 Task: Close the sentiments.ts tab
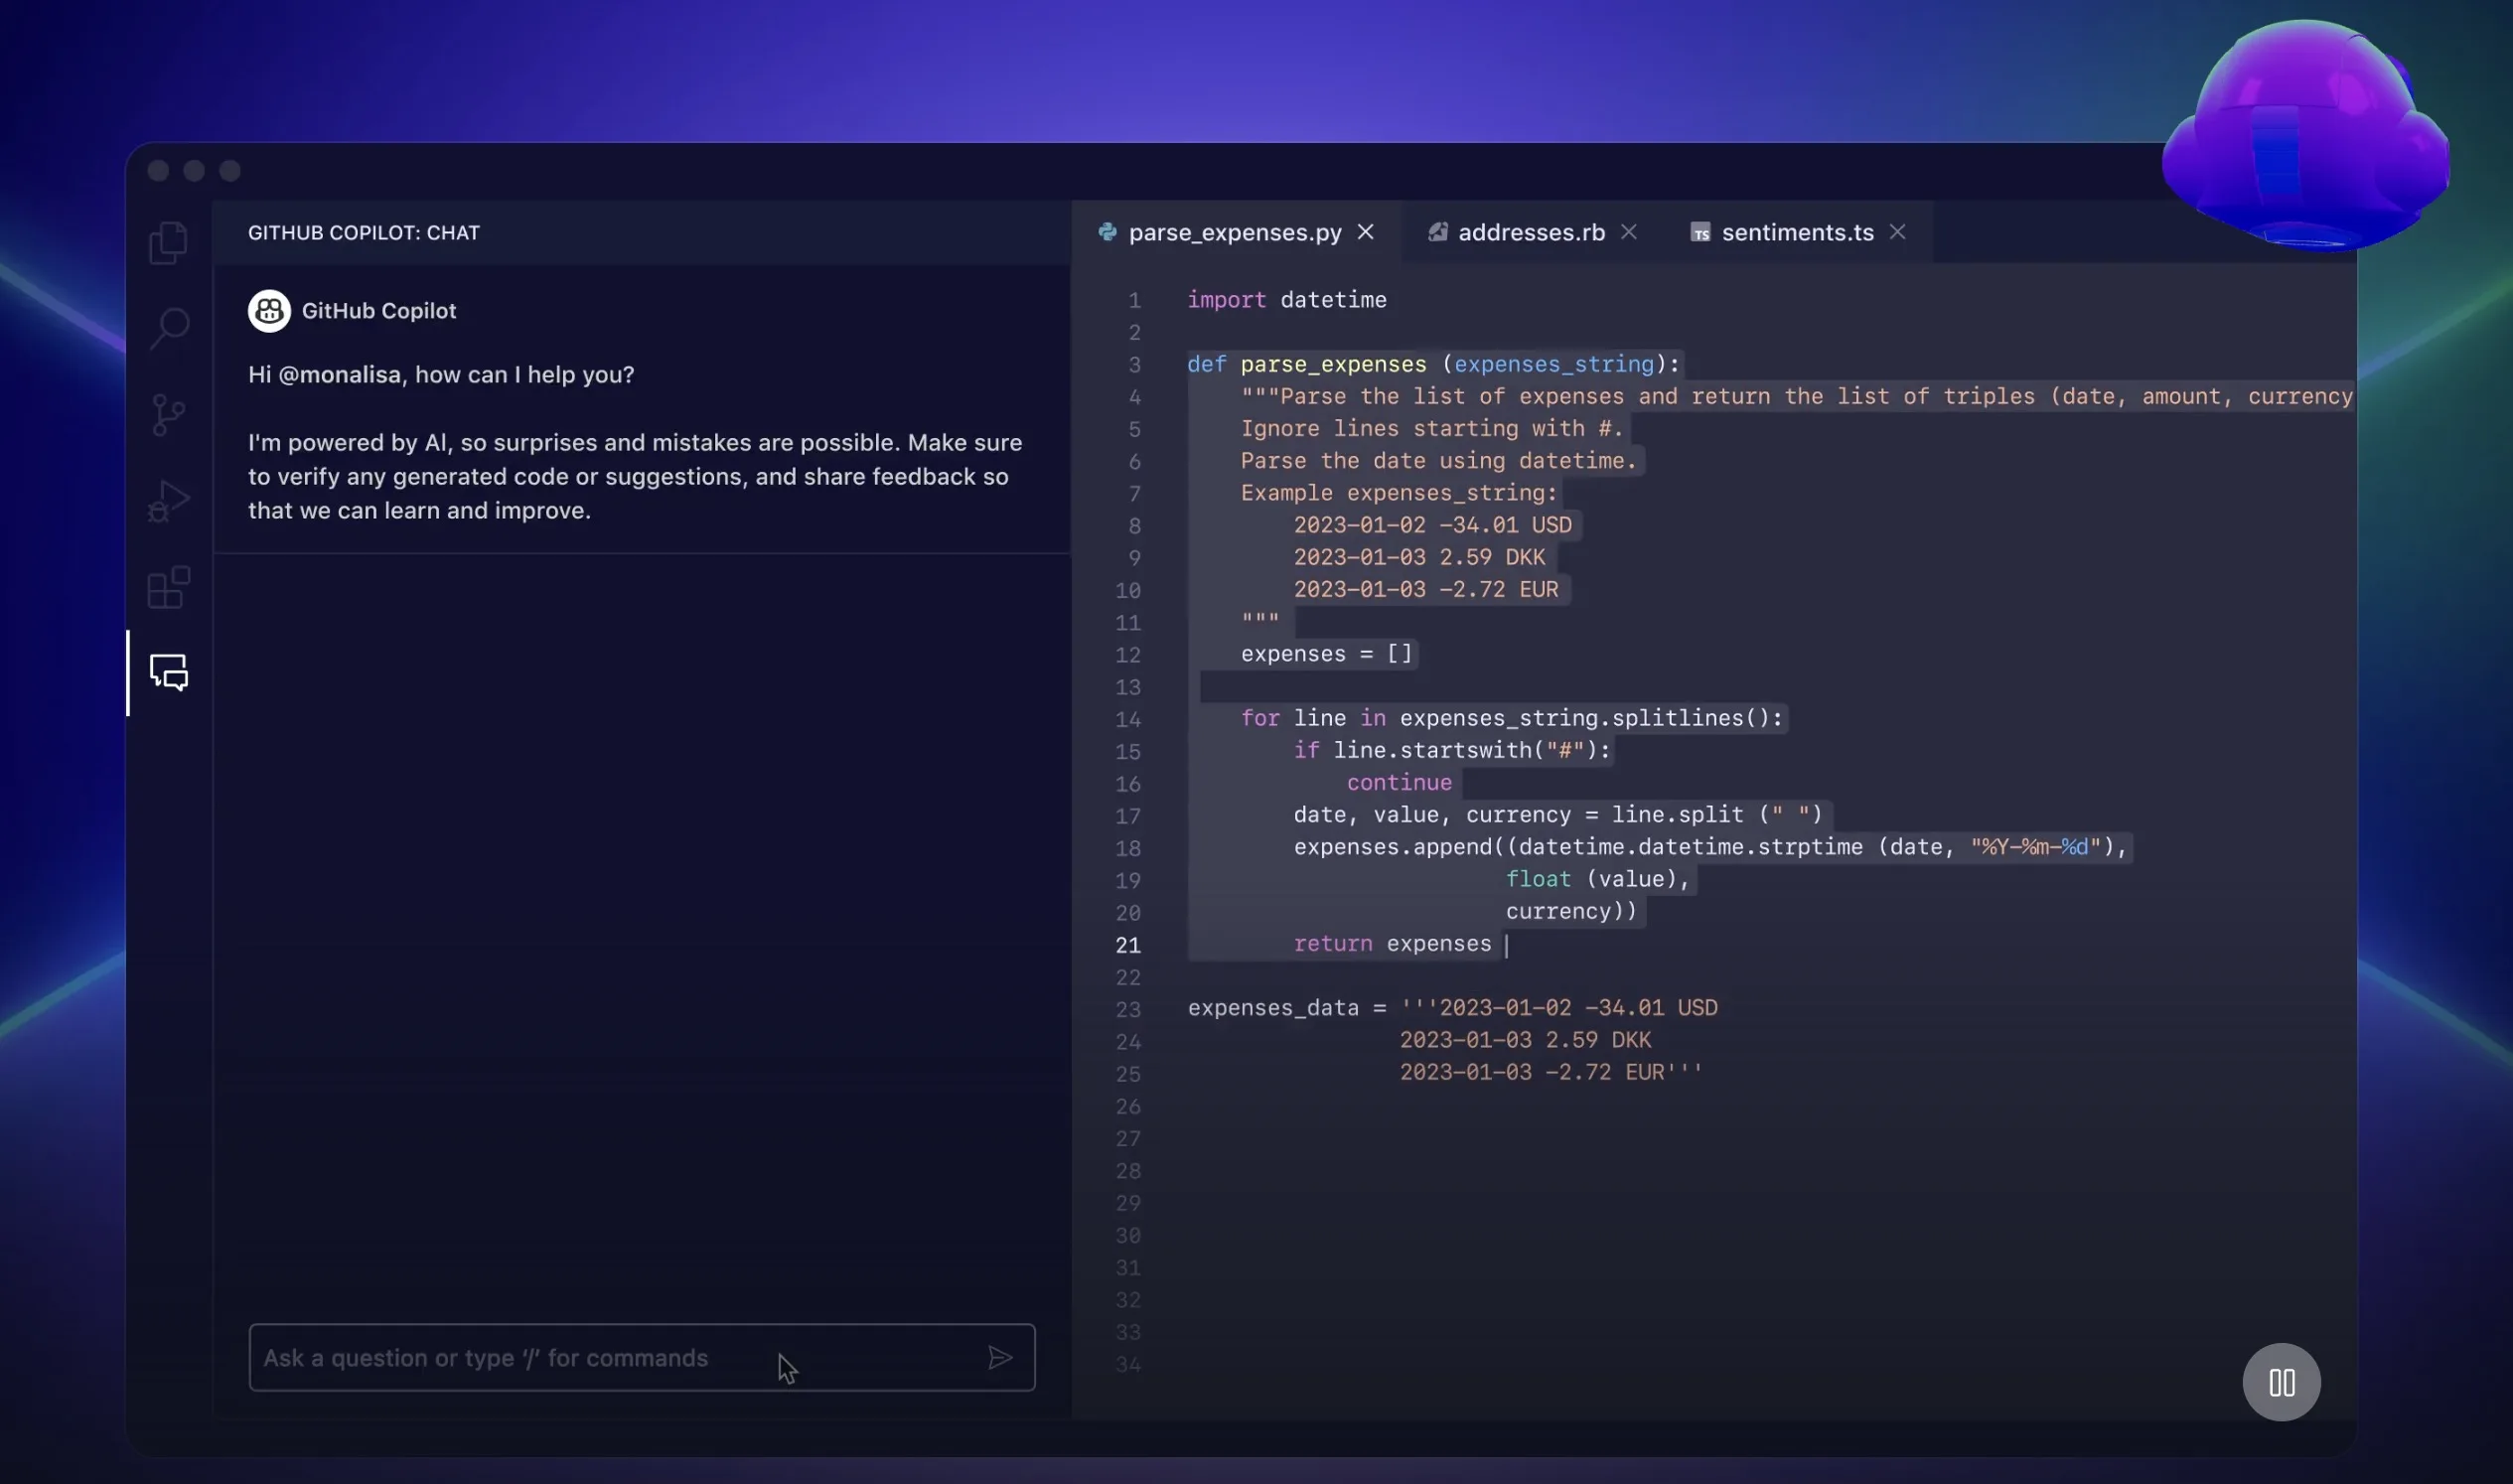pyautogui.click(x=1897, y=232)
